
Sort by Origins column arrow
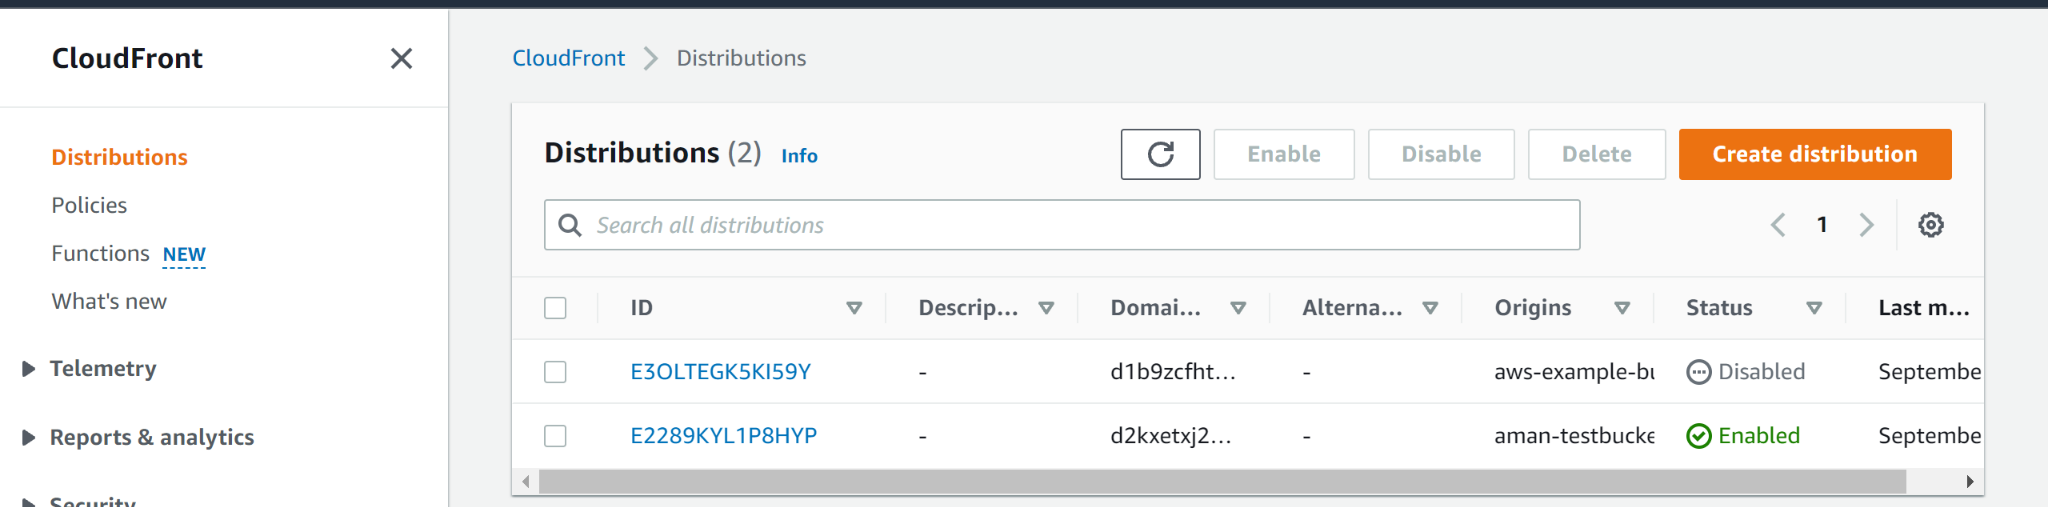point(1622,308)
